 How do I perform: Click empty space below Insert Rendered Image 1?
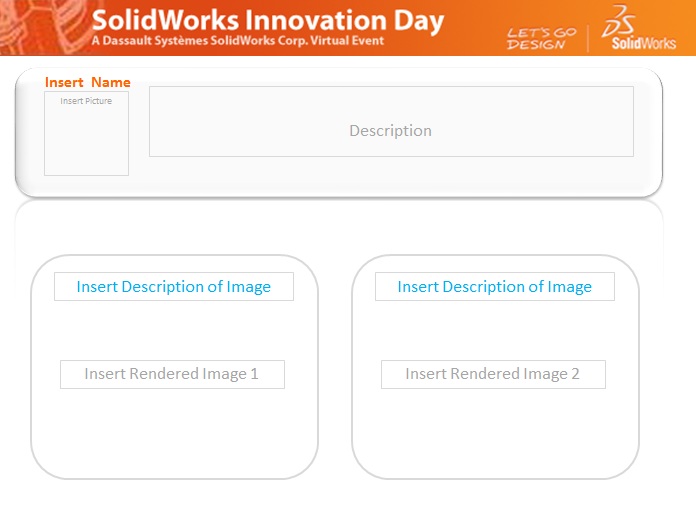pos(172,430)
